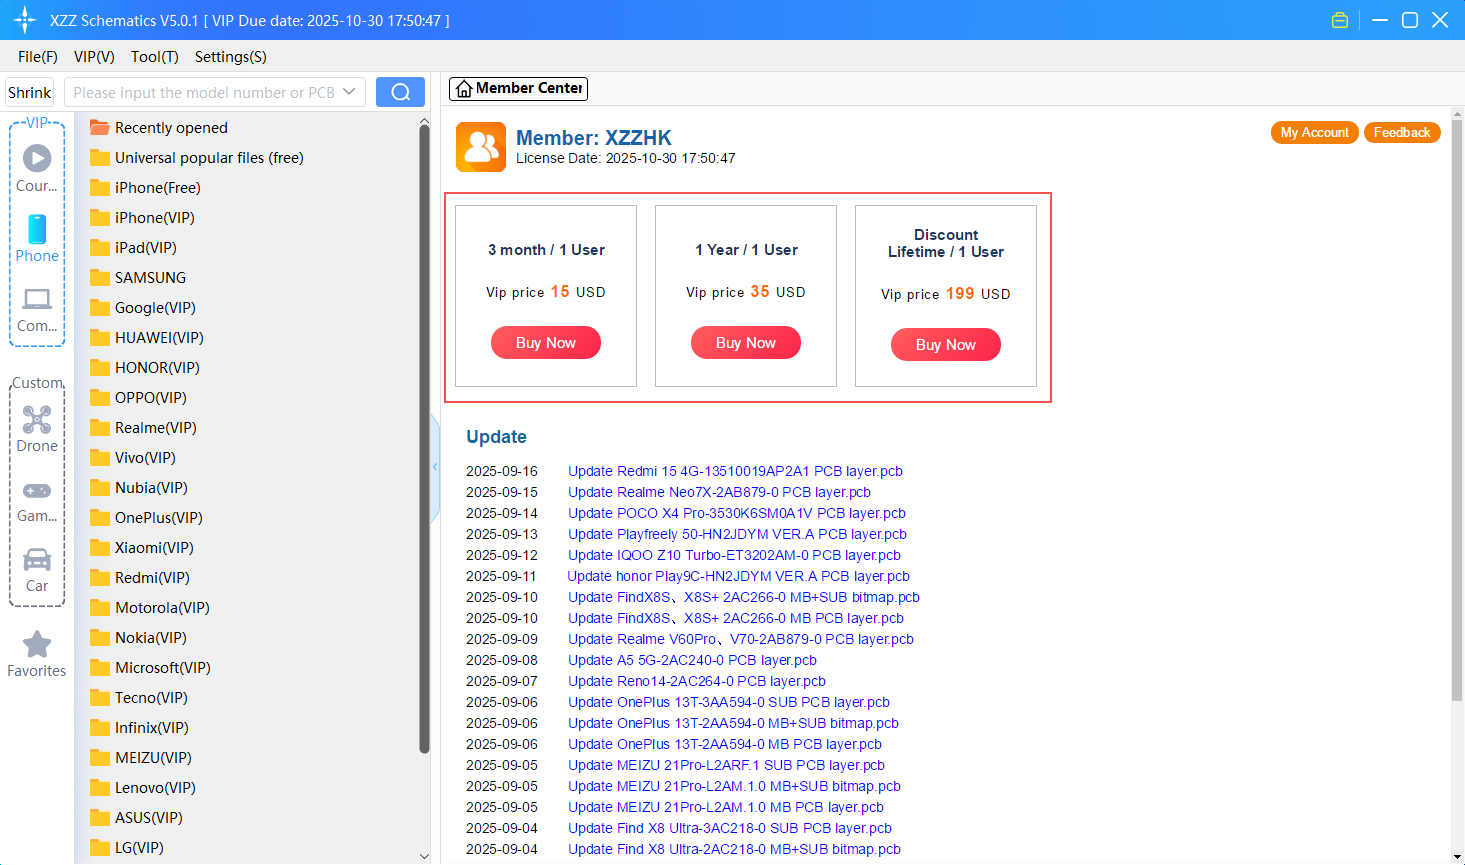The height and width of the screenshot is (865, 1465).
Task: Open the Tool(T) menu
Action: (155, 57)
